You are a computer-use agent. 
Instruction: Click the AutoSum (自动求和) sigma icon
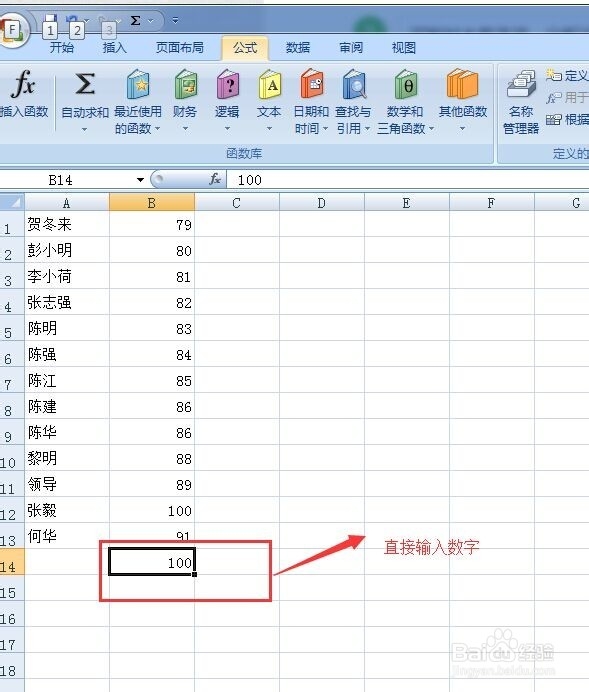85,84
